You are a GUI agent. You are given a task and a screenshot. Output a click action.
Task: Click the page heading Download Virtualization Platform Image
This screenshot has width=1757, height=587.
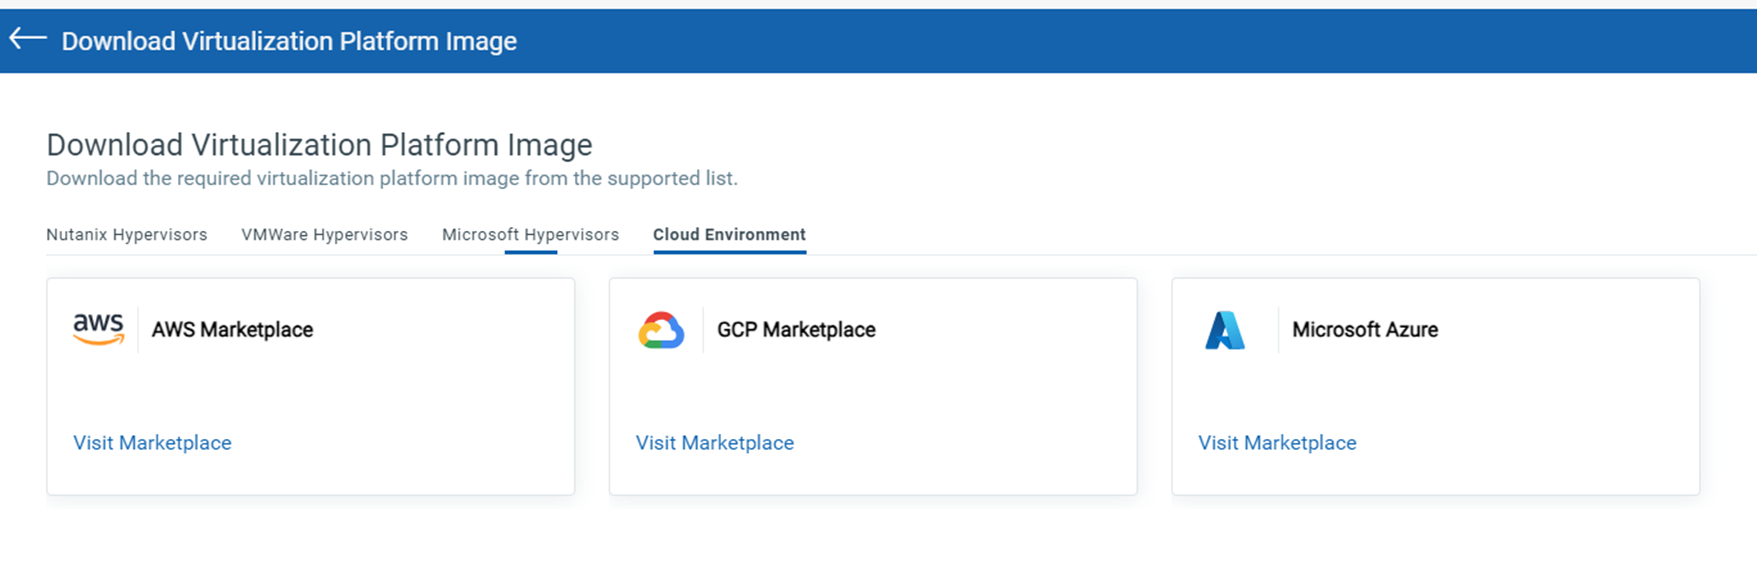[319, 145]
